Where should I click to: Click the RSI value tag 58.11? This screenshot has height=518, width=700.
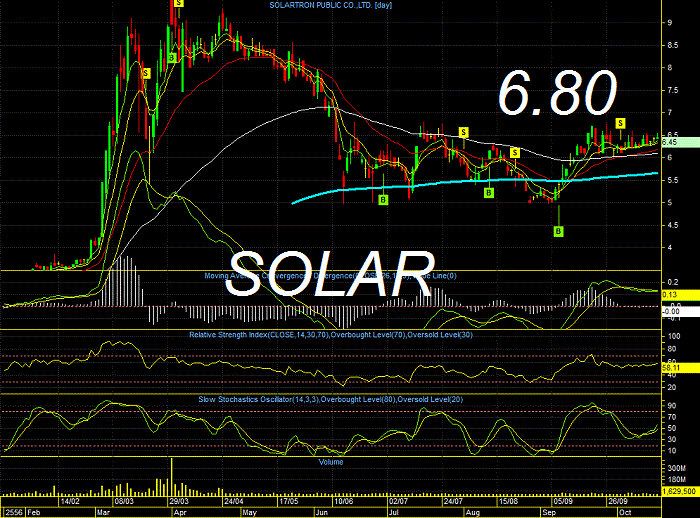click(679, 368)
